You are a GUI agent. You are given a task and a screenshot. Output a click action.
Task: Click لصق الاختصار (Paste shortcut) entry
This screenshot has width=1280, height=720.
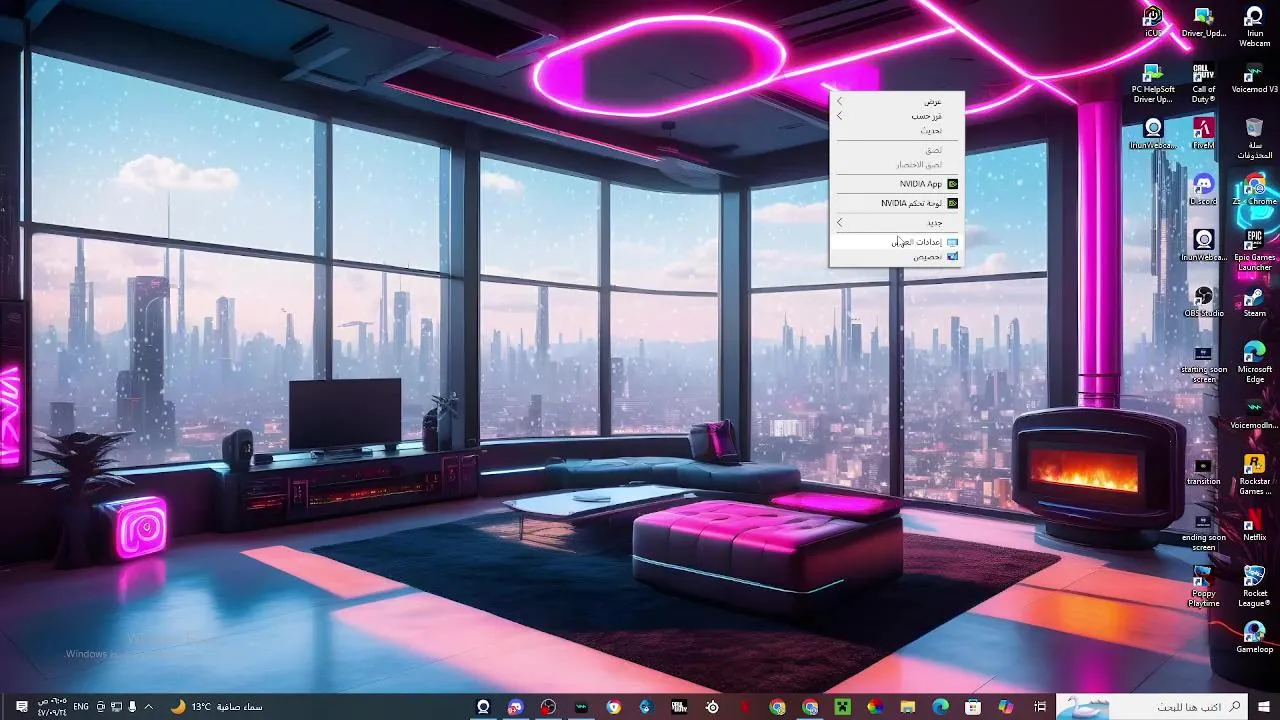coord(897,164)
